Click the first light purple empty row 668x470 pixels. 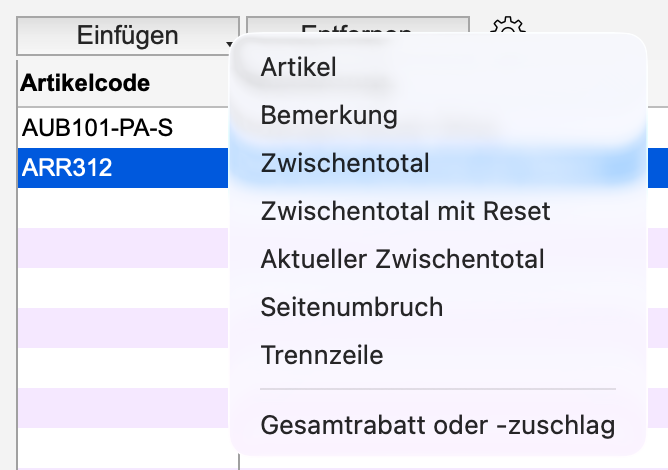[x=120, y=247]
